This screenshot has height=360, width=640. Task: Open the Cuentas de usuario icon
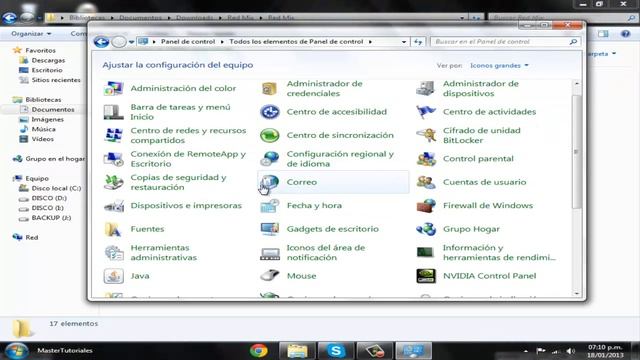(426, 182)
